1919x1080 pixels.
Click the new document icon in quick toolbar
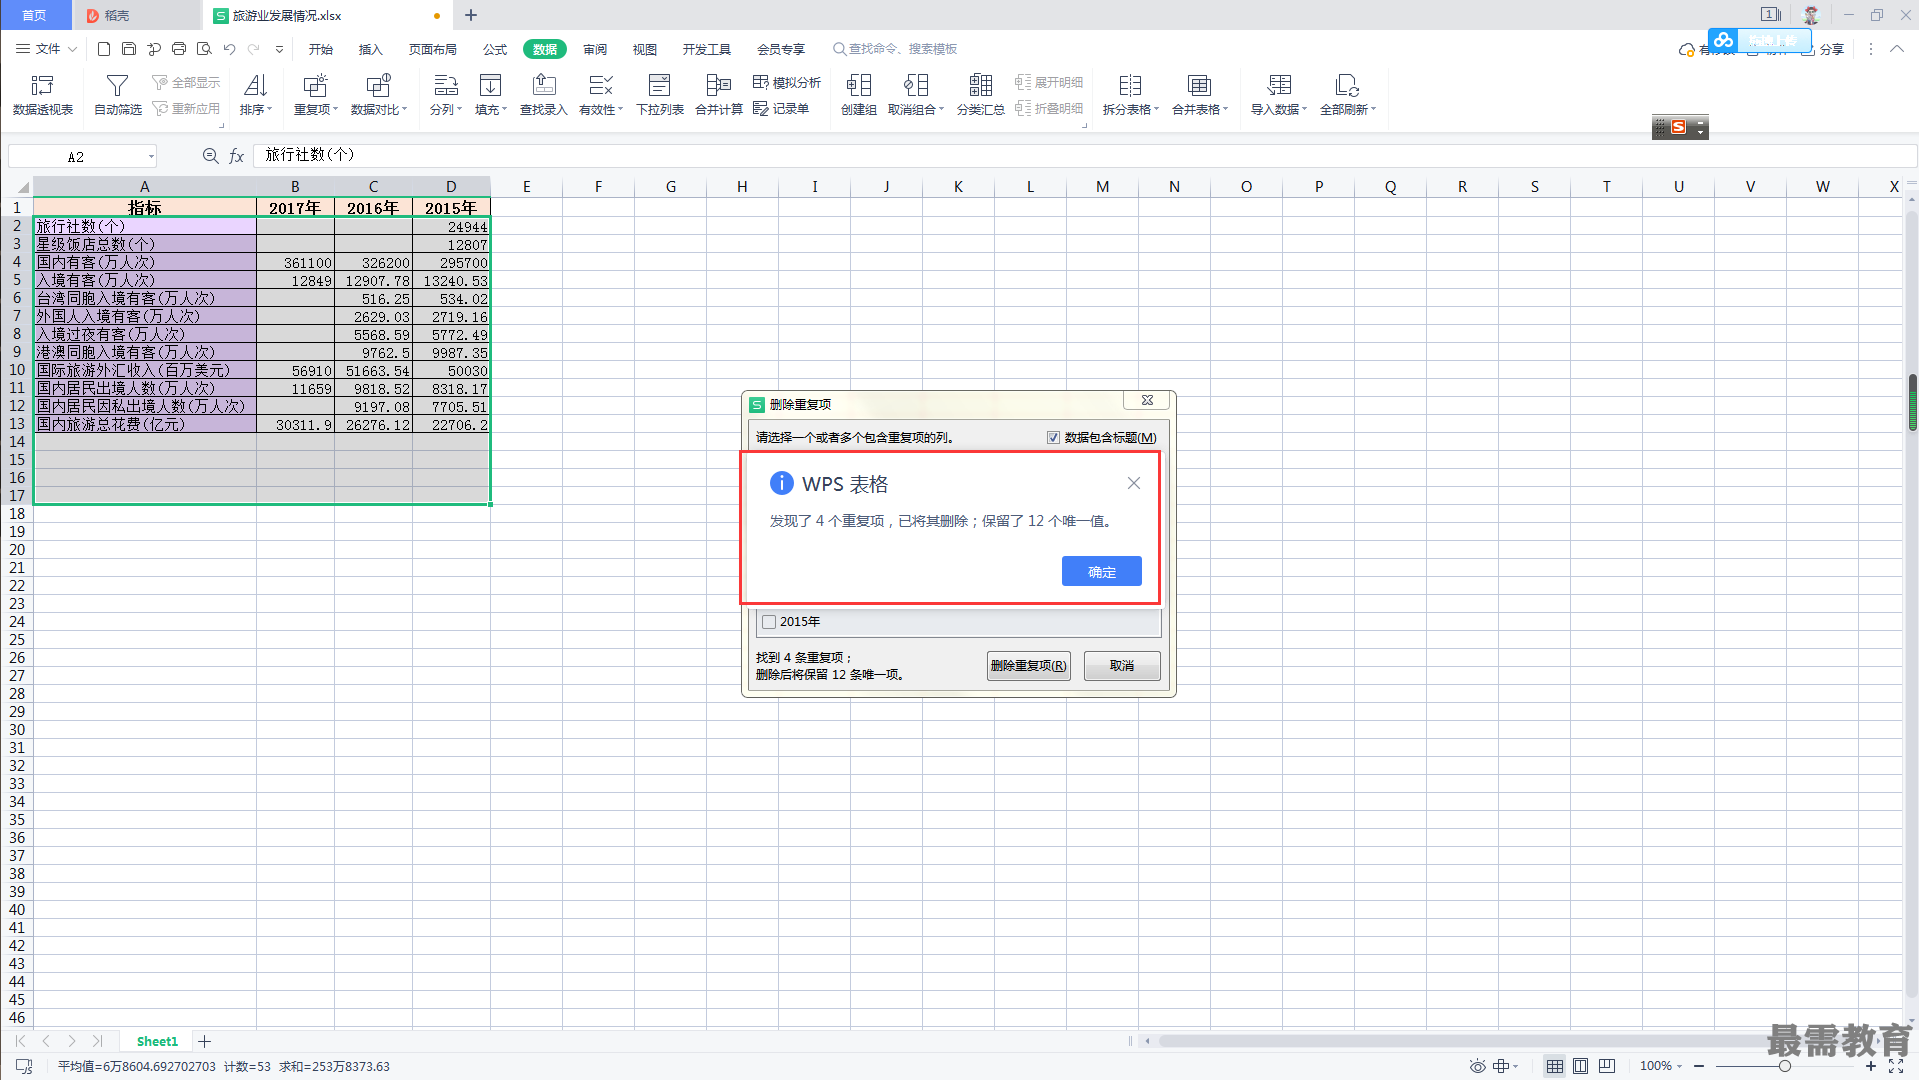(104, 48)
